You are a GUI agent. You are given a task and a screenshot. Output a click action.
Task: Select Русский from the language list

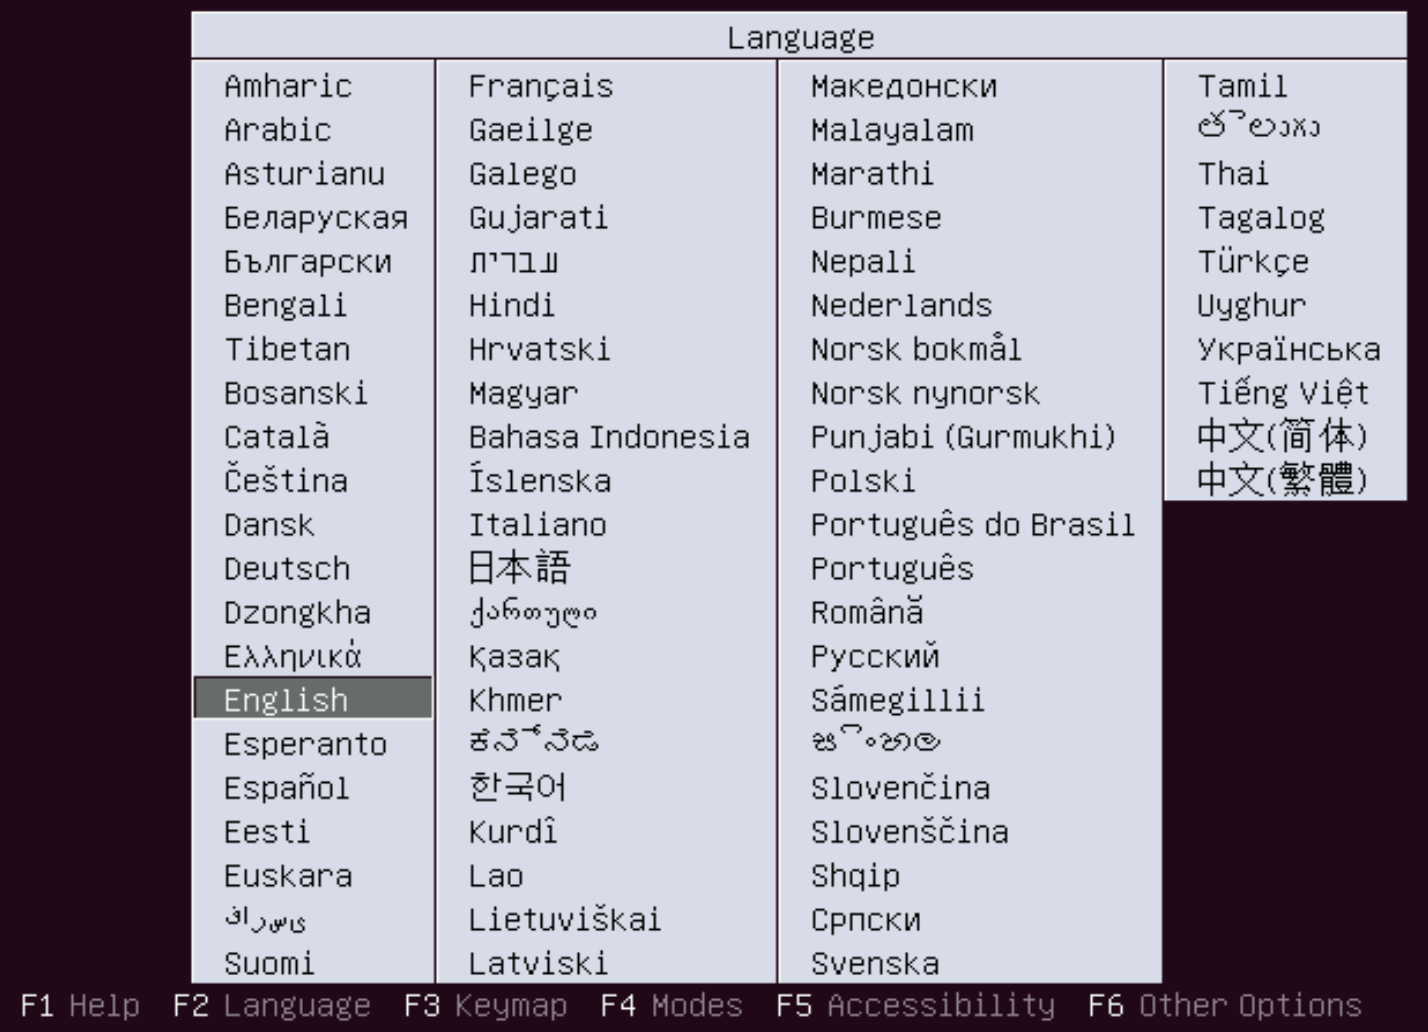(x=875, y=657)
